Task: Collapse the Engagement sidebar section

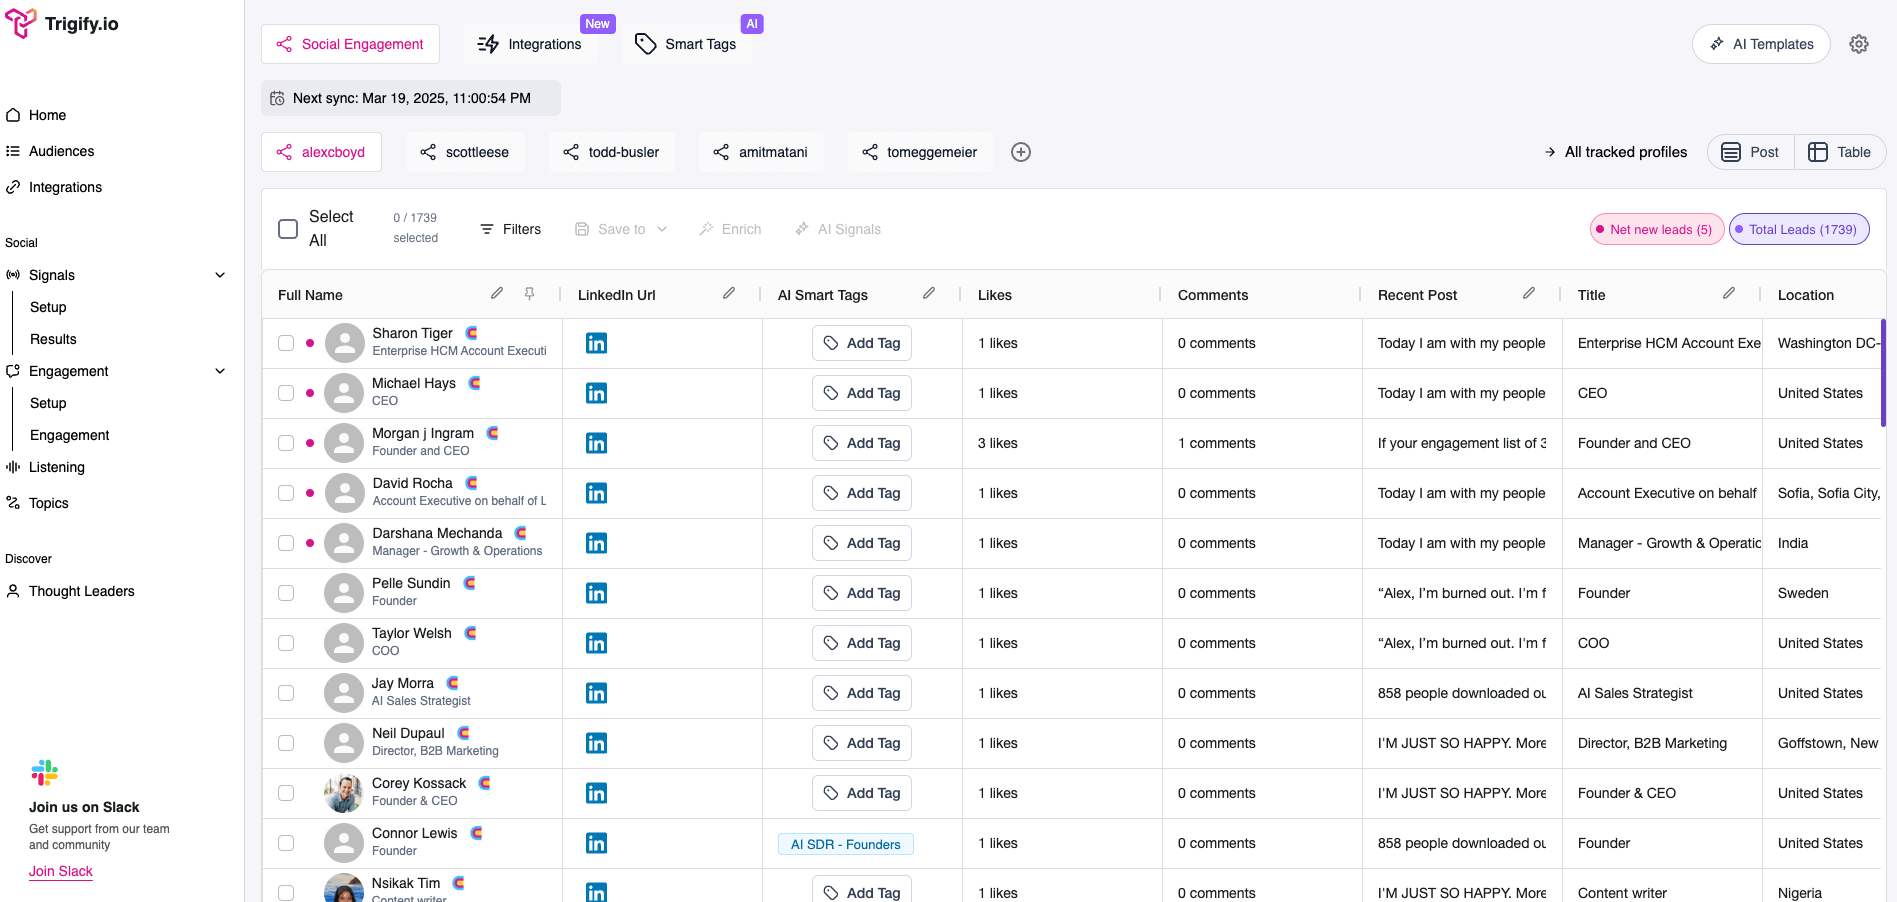Action: 220,371
